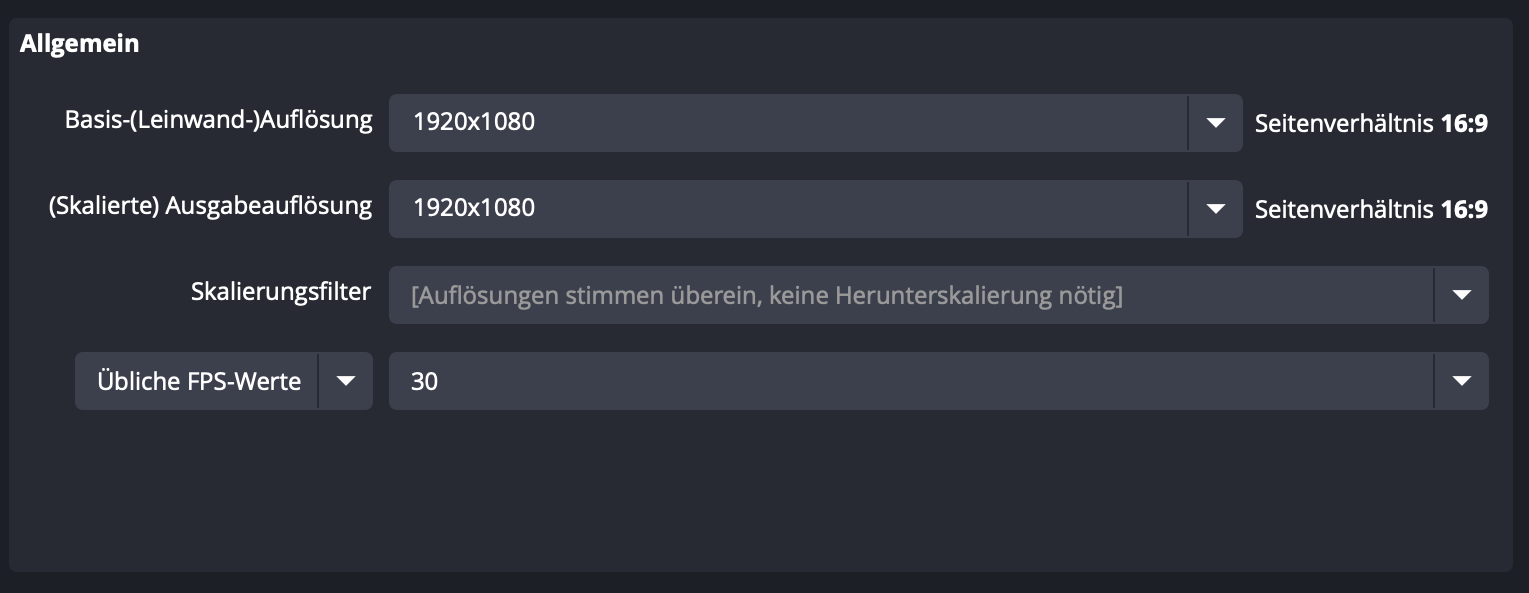Viewport: 1529px width, 593px height.
Task: Click the Basis-(Leinwand-)Auflösung label
Action: click(218, 121)
